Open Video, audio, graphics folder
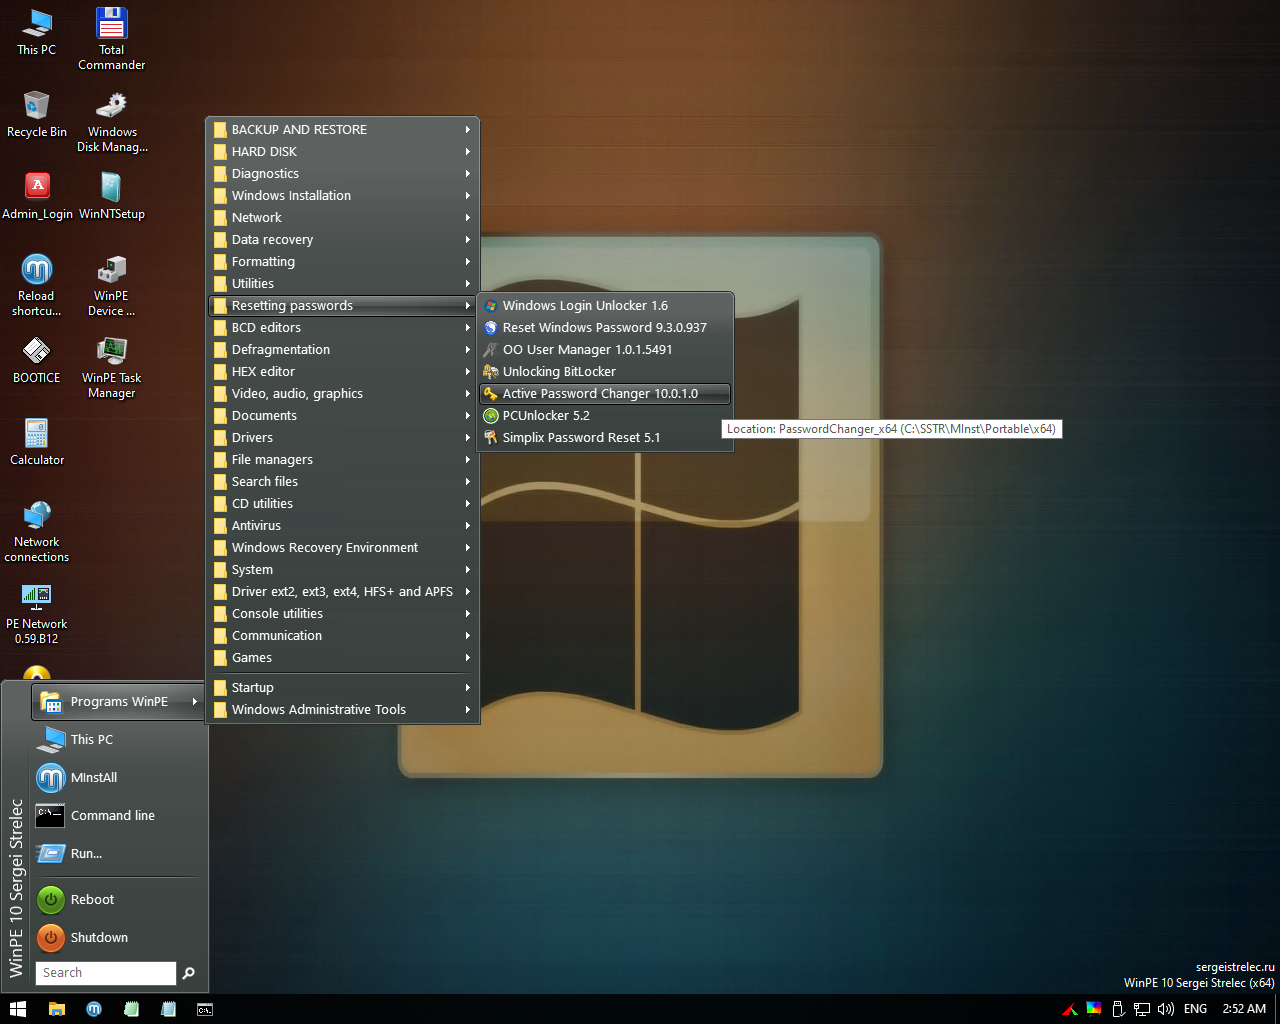The width and height of the screenshot is (1280, 1024). 342,393
